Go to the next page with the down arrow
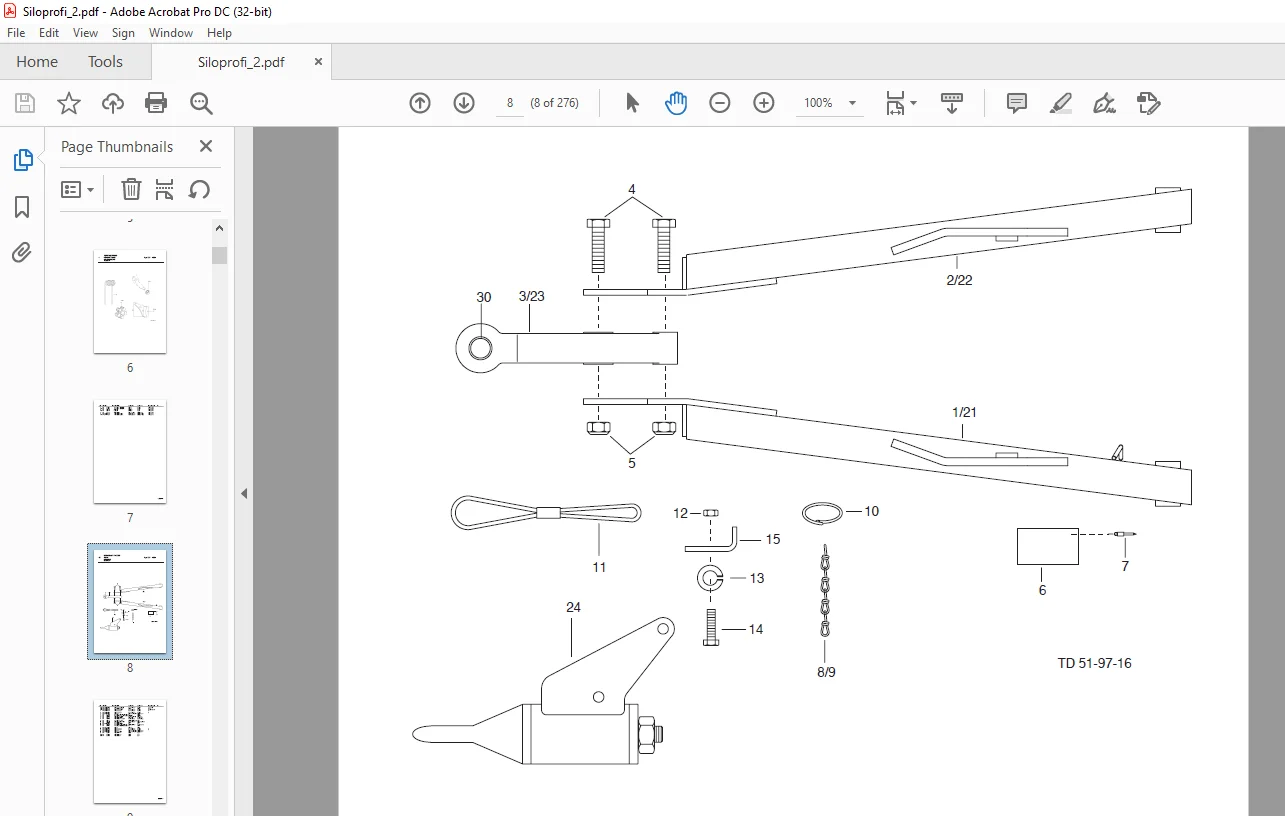1285x816 pixels. click(x=464, y=103)
